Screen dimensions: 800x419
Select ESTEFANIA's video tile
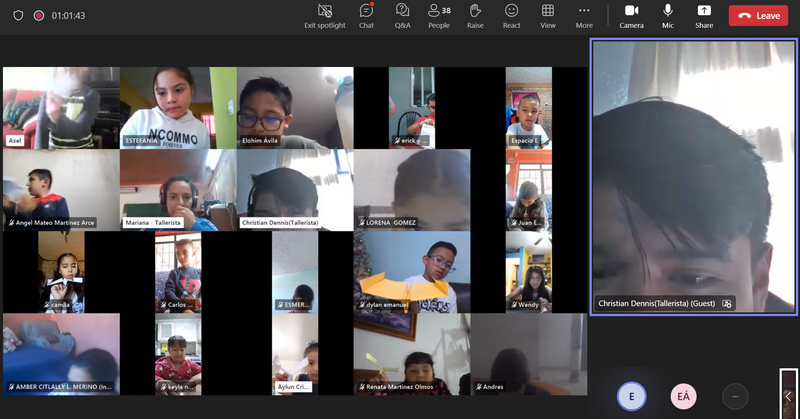pos(178,108)
